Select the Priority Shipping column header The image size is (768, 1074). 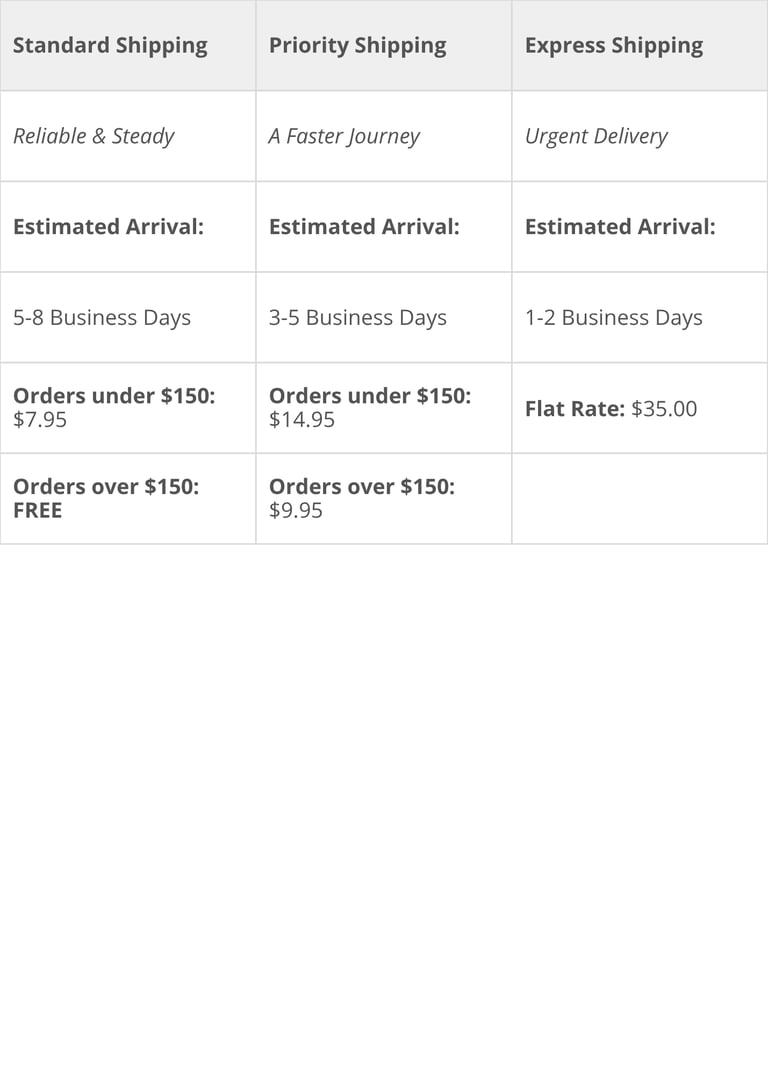(357, 46)
